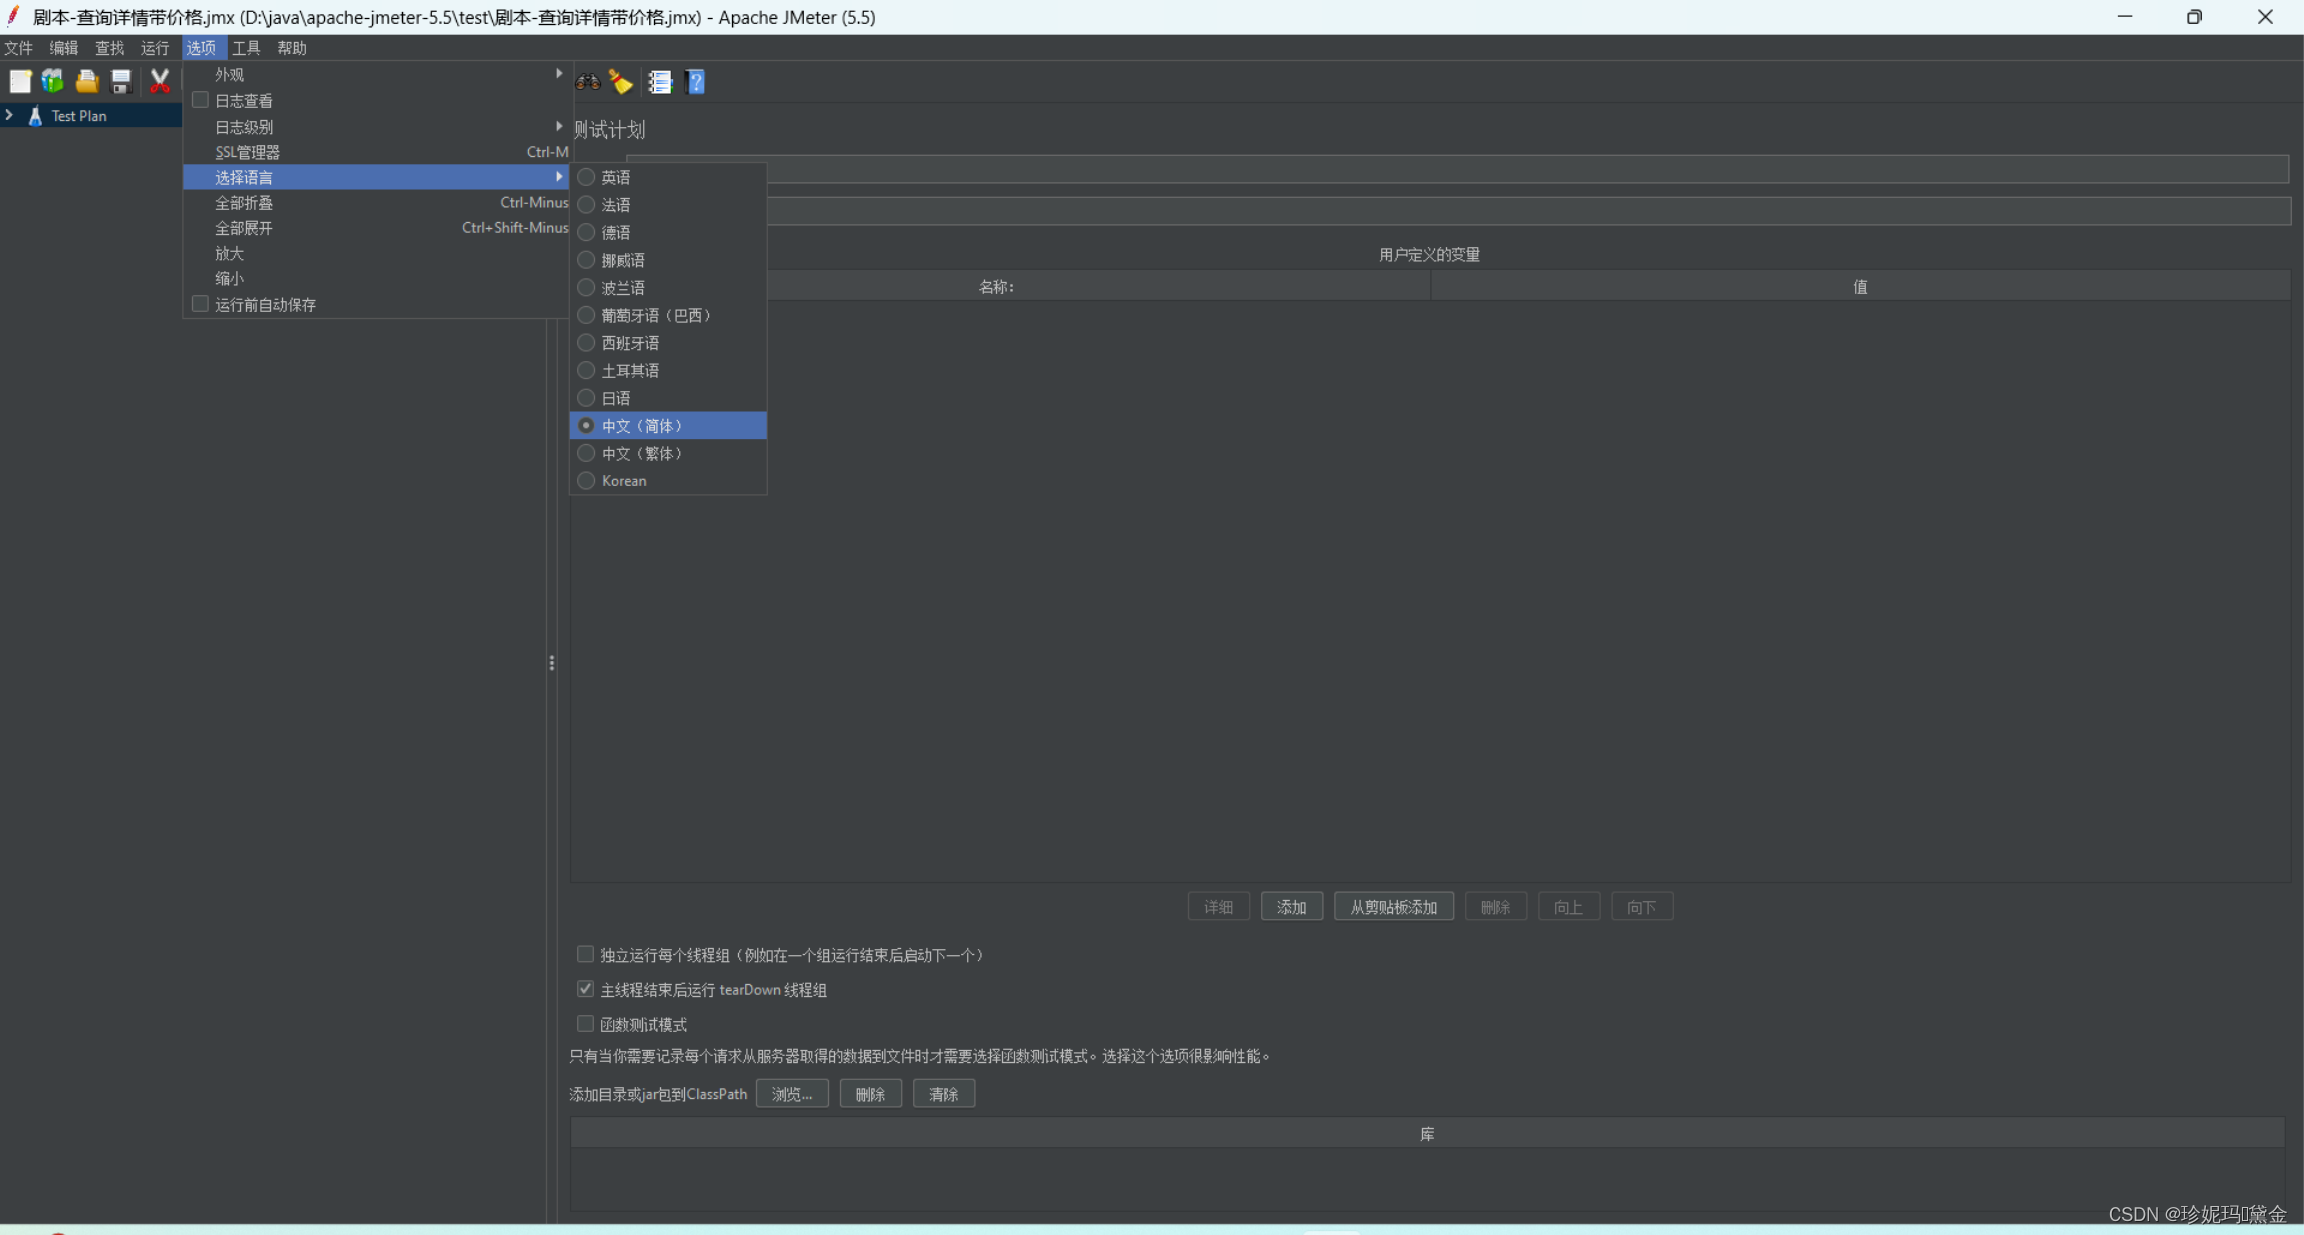Open the 运行 menu
This screenshot has height=1235, width=2304.
coord(155,48)
